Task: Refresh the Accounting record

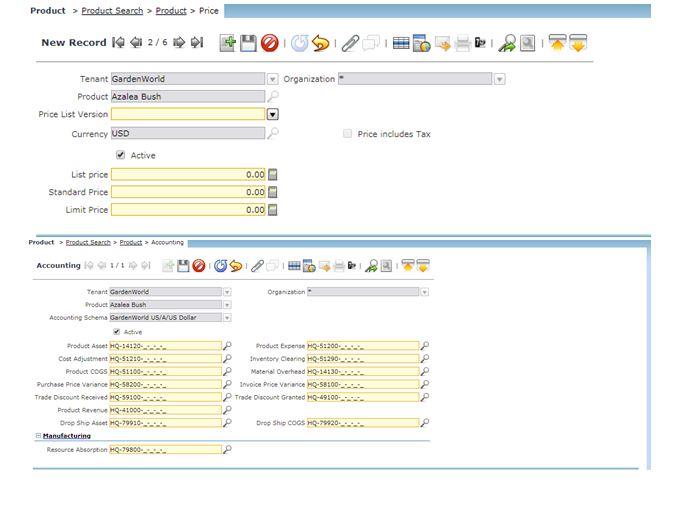Action: 221,266
